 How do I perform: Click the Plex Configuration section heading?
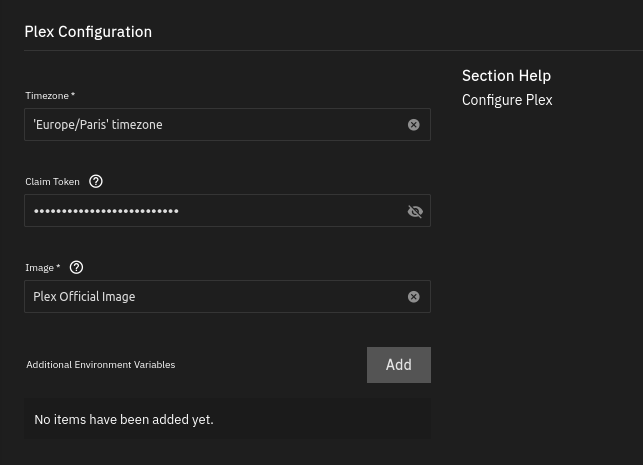click(88, 32)
